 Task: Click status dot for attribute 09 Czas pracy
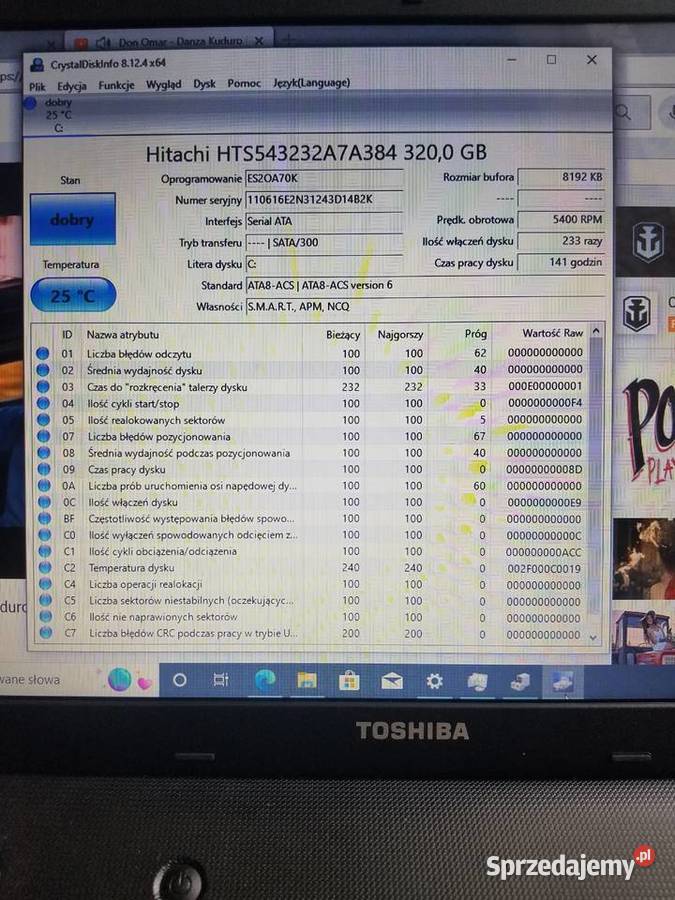tap(44, 469)
